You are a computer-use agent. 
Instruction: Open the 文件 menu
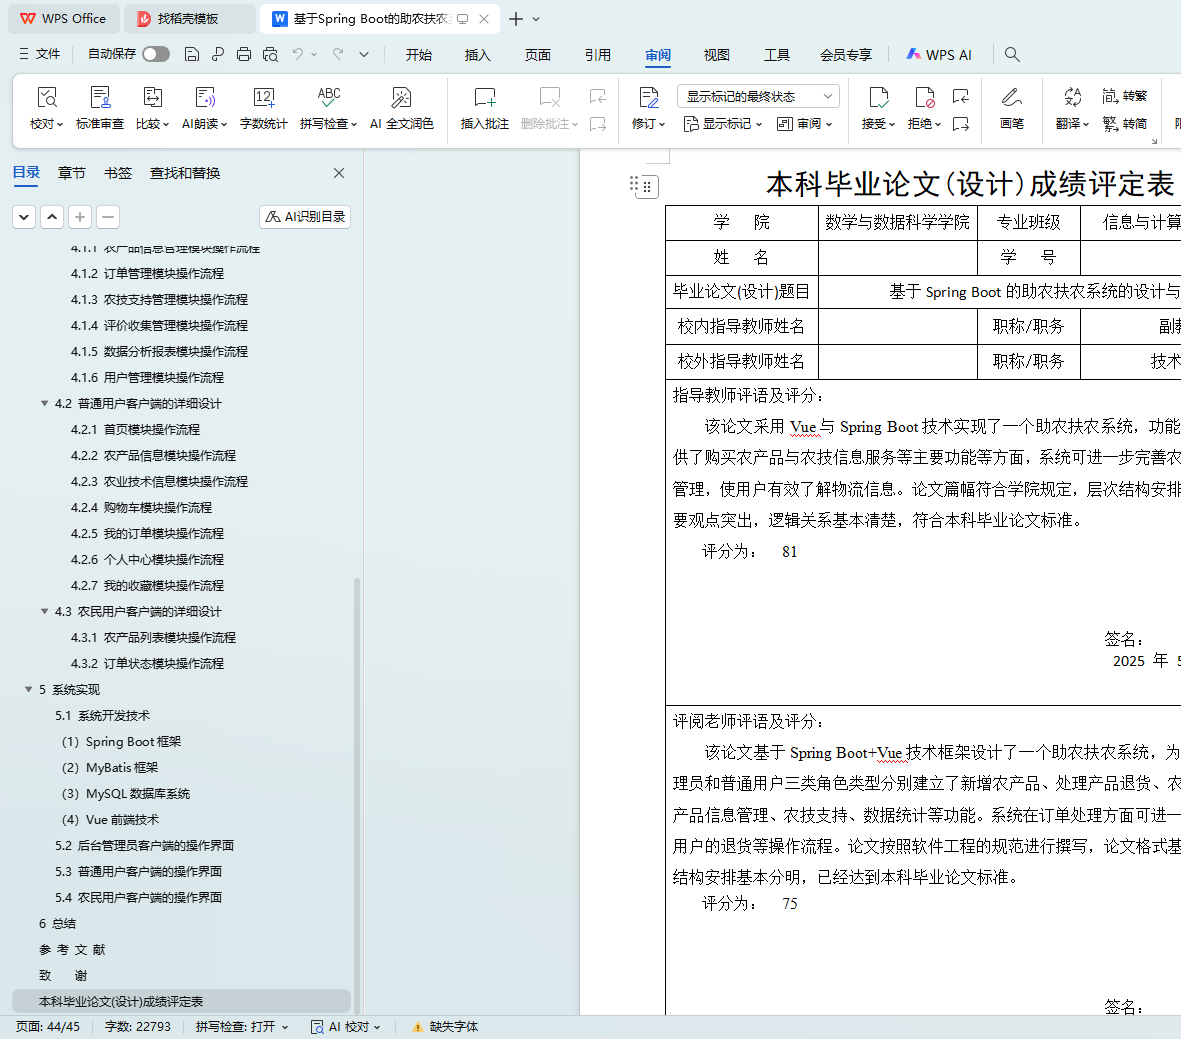tap(39, 54)
